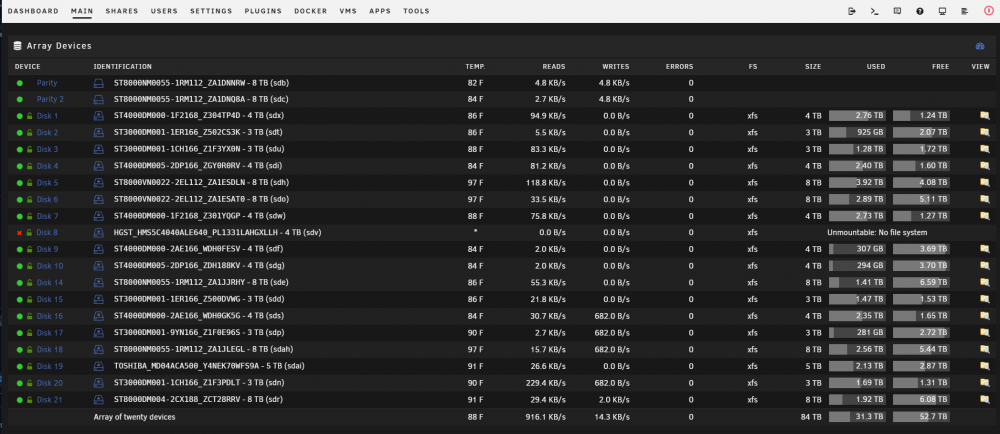Screen dimensions: 1000x434
Task: Open the info monitor icon in header
Action: pyautogui.click(x=942, y=11)
